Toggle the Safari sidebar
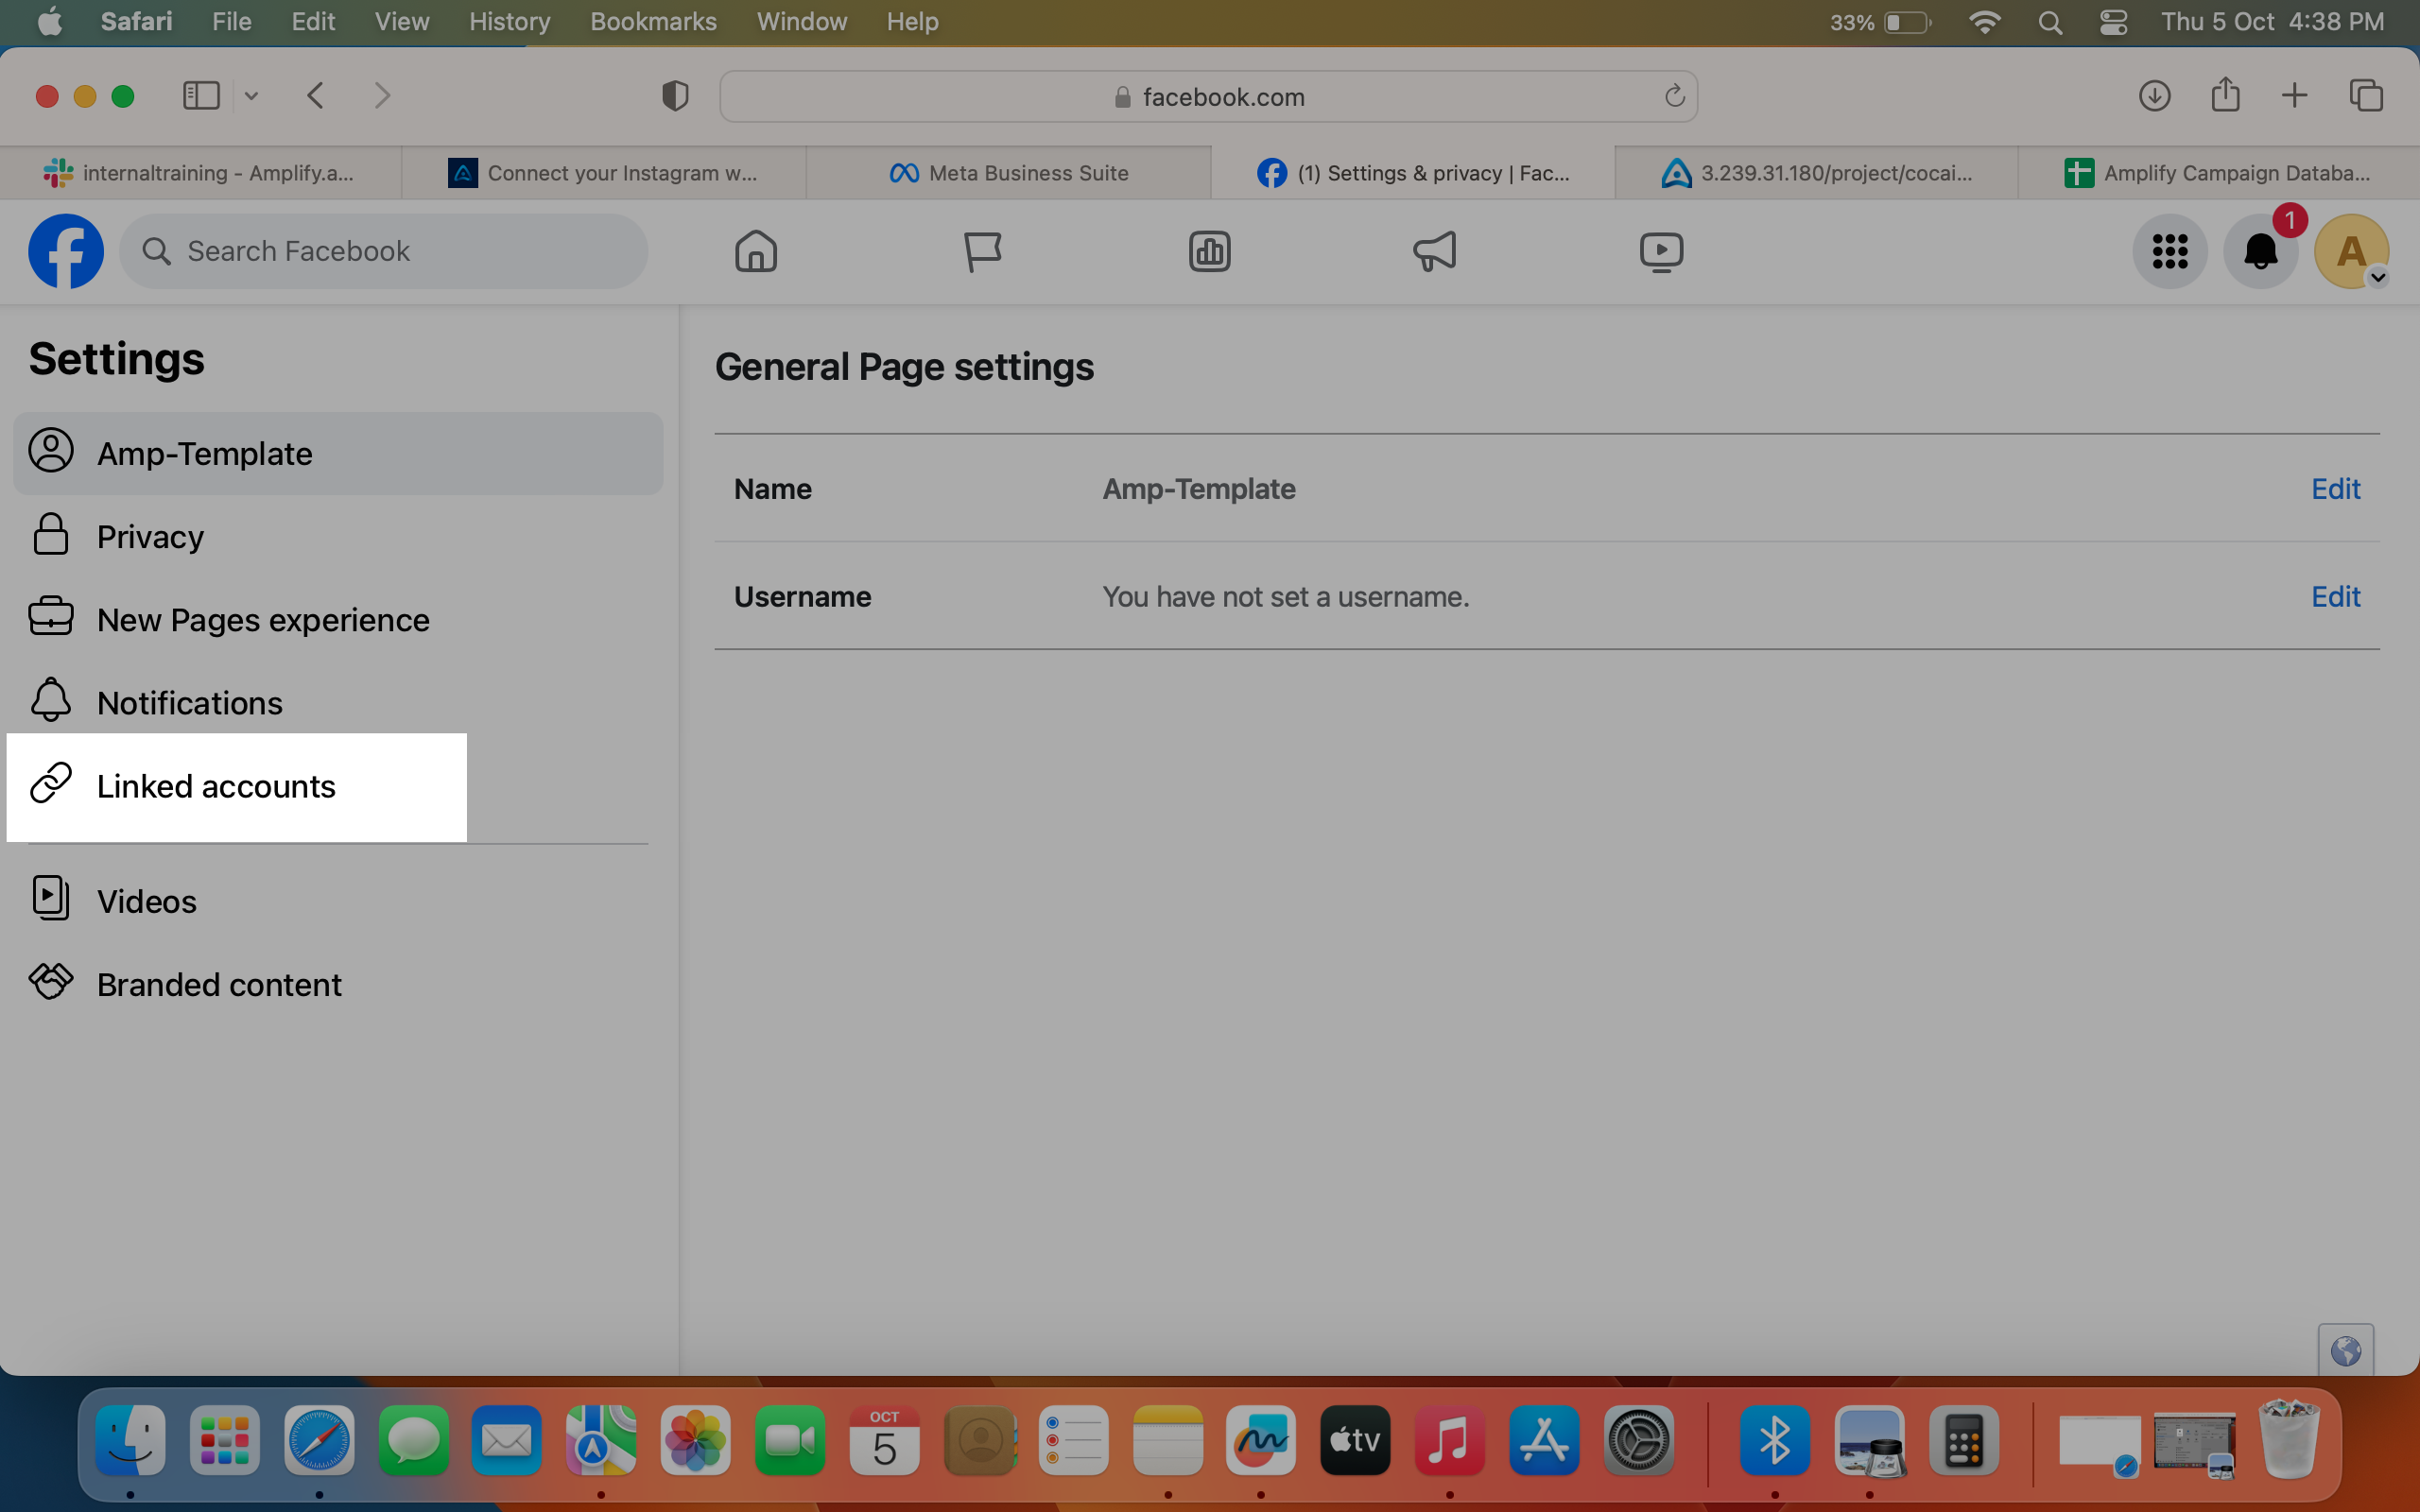Screen dimensions: 2420x1512 click(201, 96)
